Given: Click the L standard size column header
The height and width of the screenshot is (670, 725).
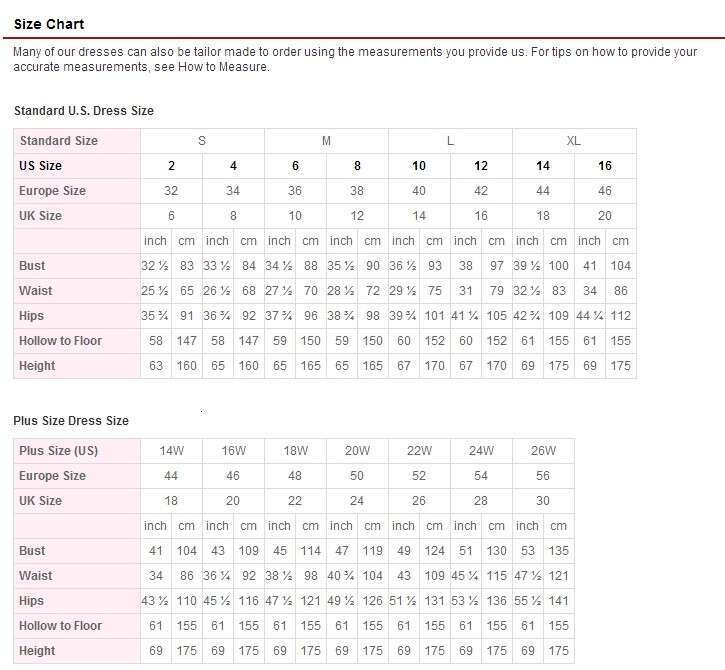Looking at the screenshot, I should pyautogui.click(x=450, y=141).
